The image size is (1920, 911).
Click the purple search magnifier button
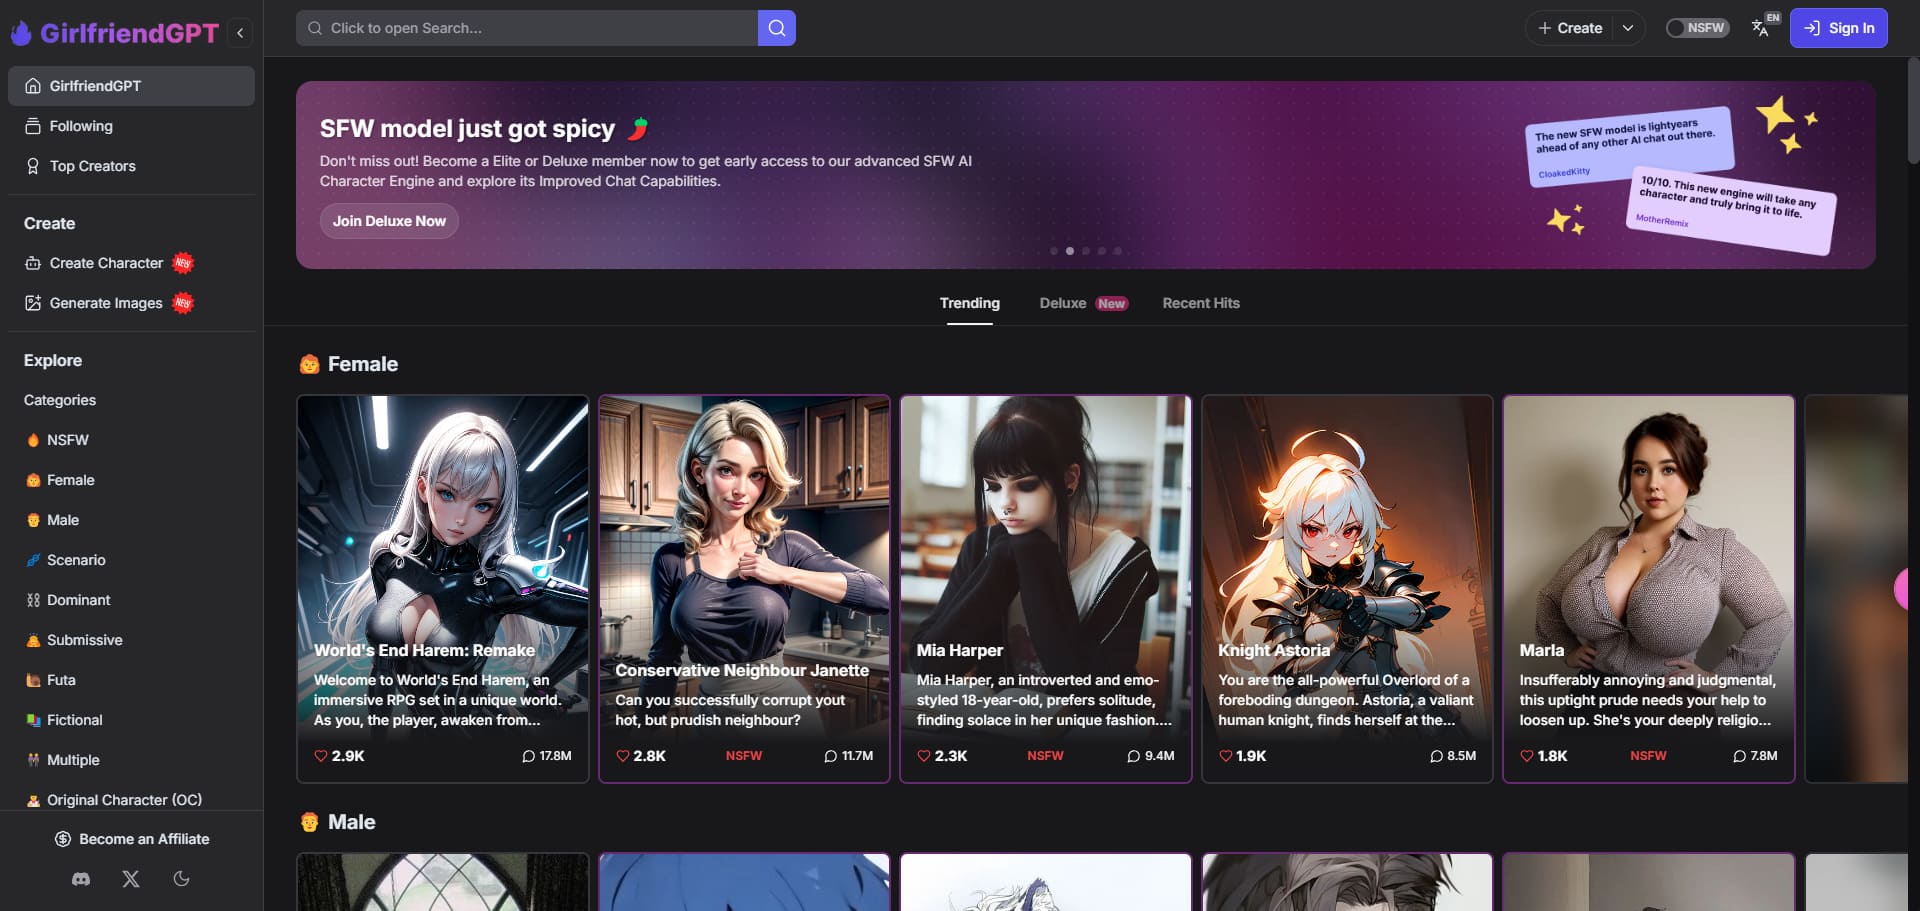(776, 28)
